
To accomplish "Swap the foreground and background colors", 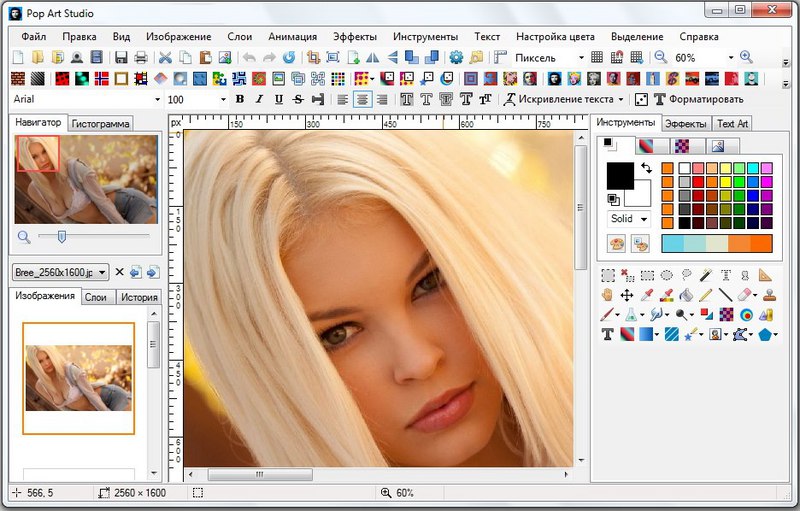I will tap(646, 167).
